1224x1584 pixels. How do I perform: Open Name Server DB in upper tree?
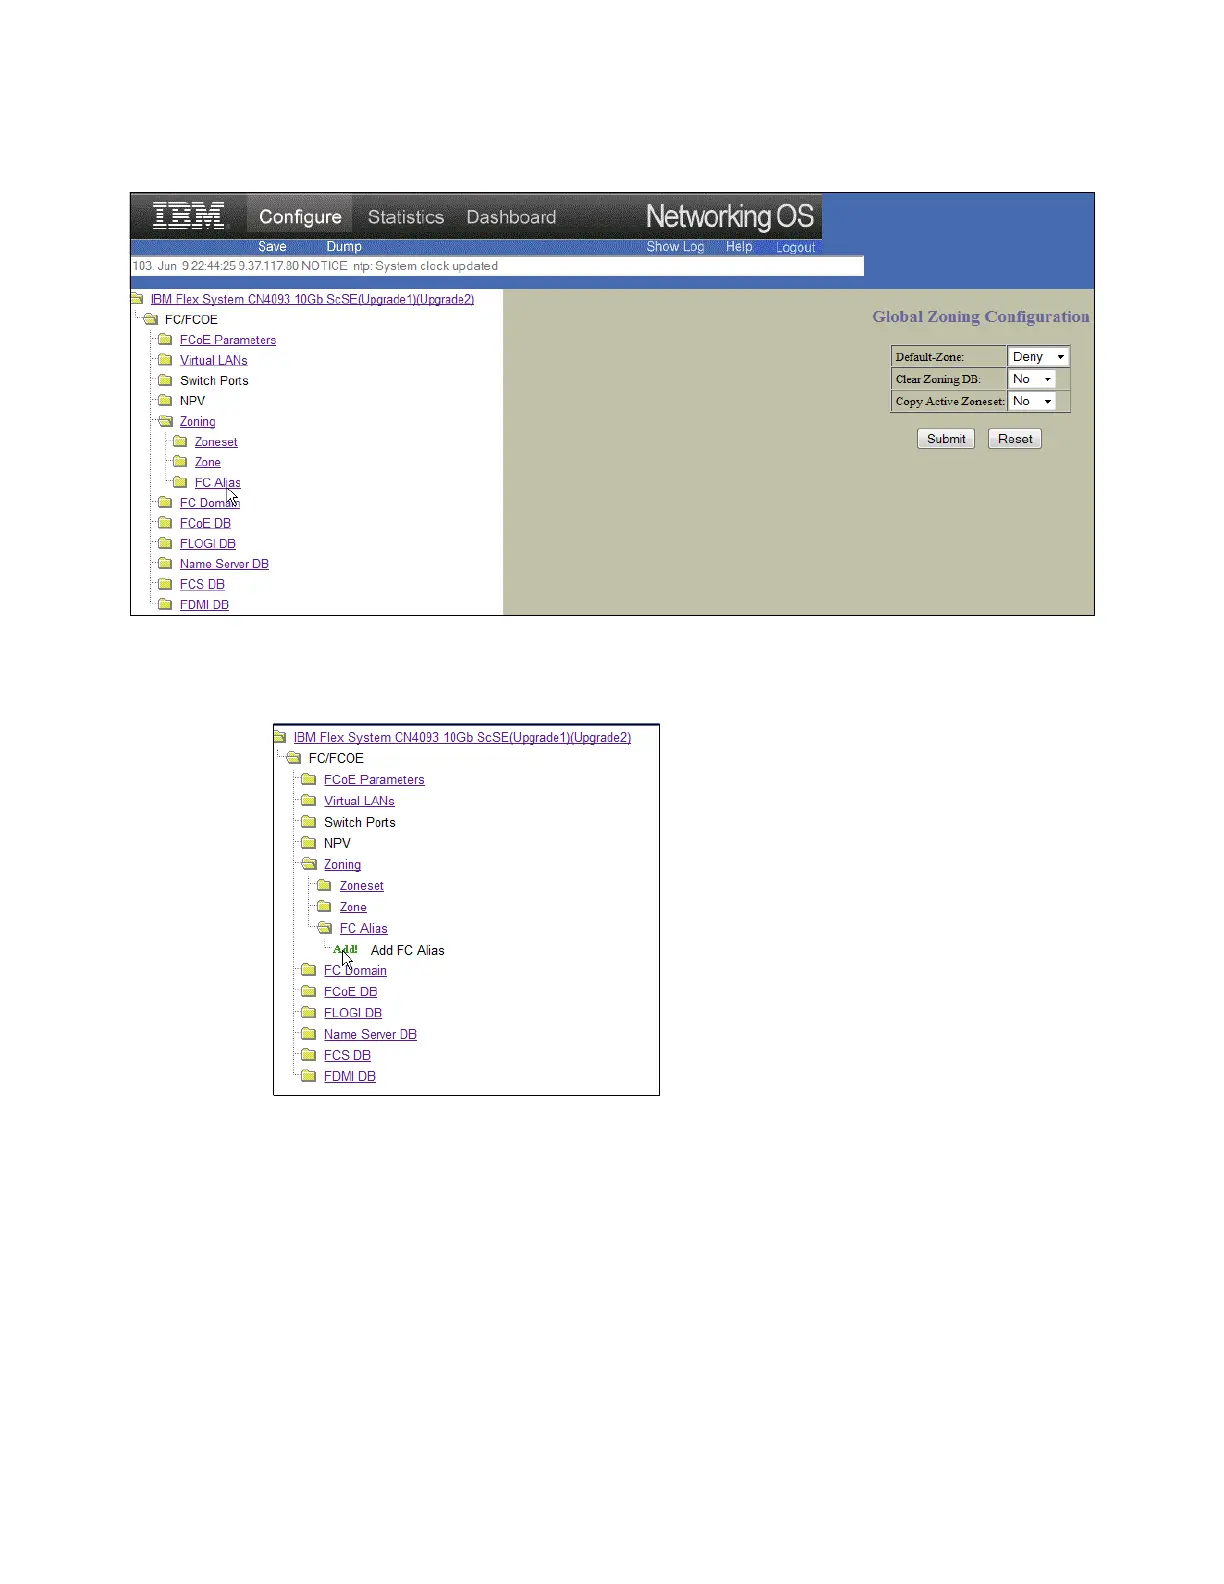pos(224,564)
